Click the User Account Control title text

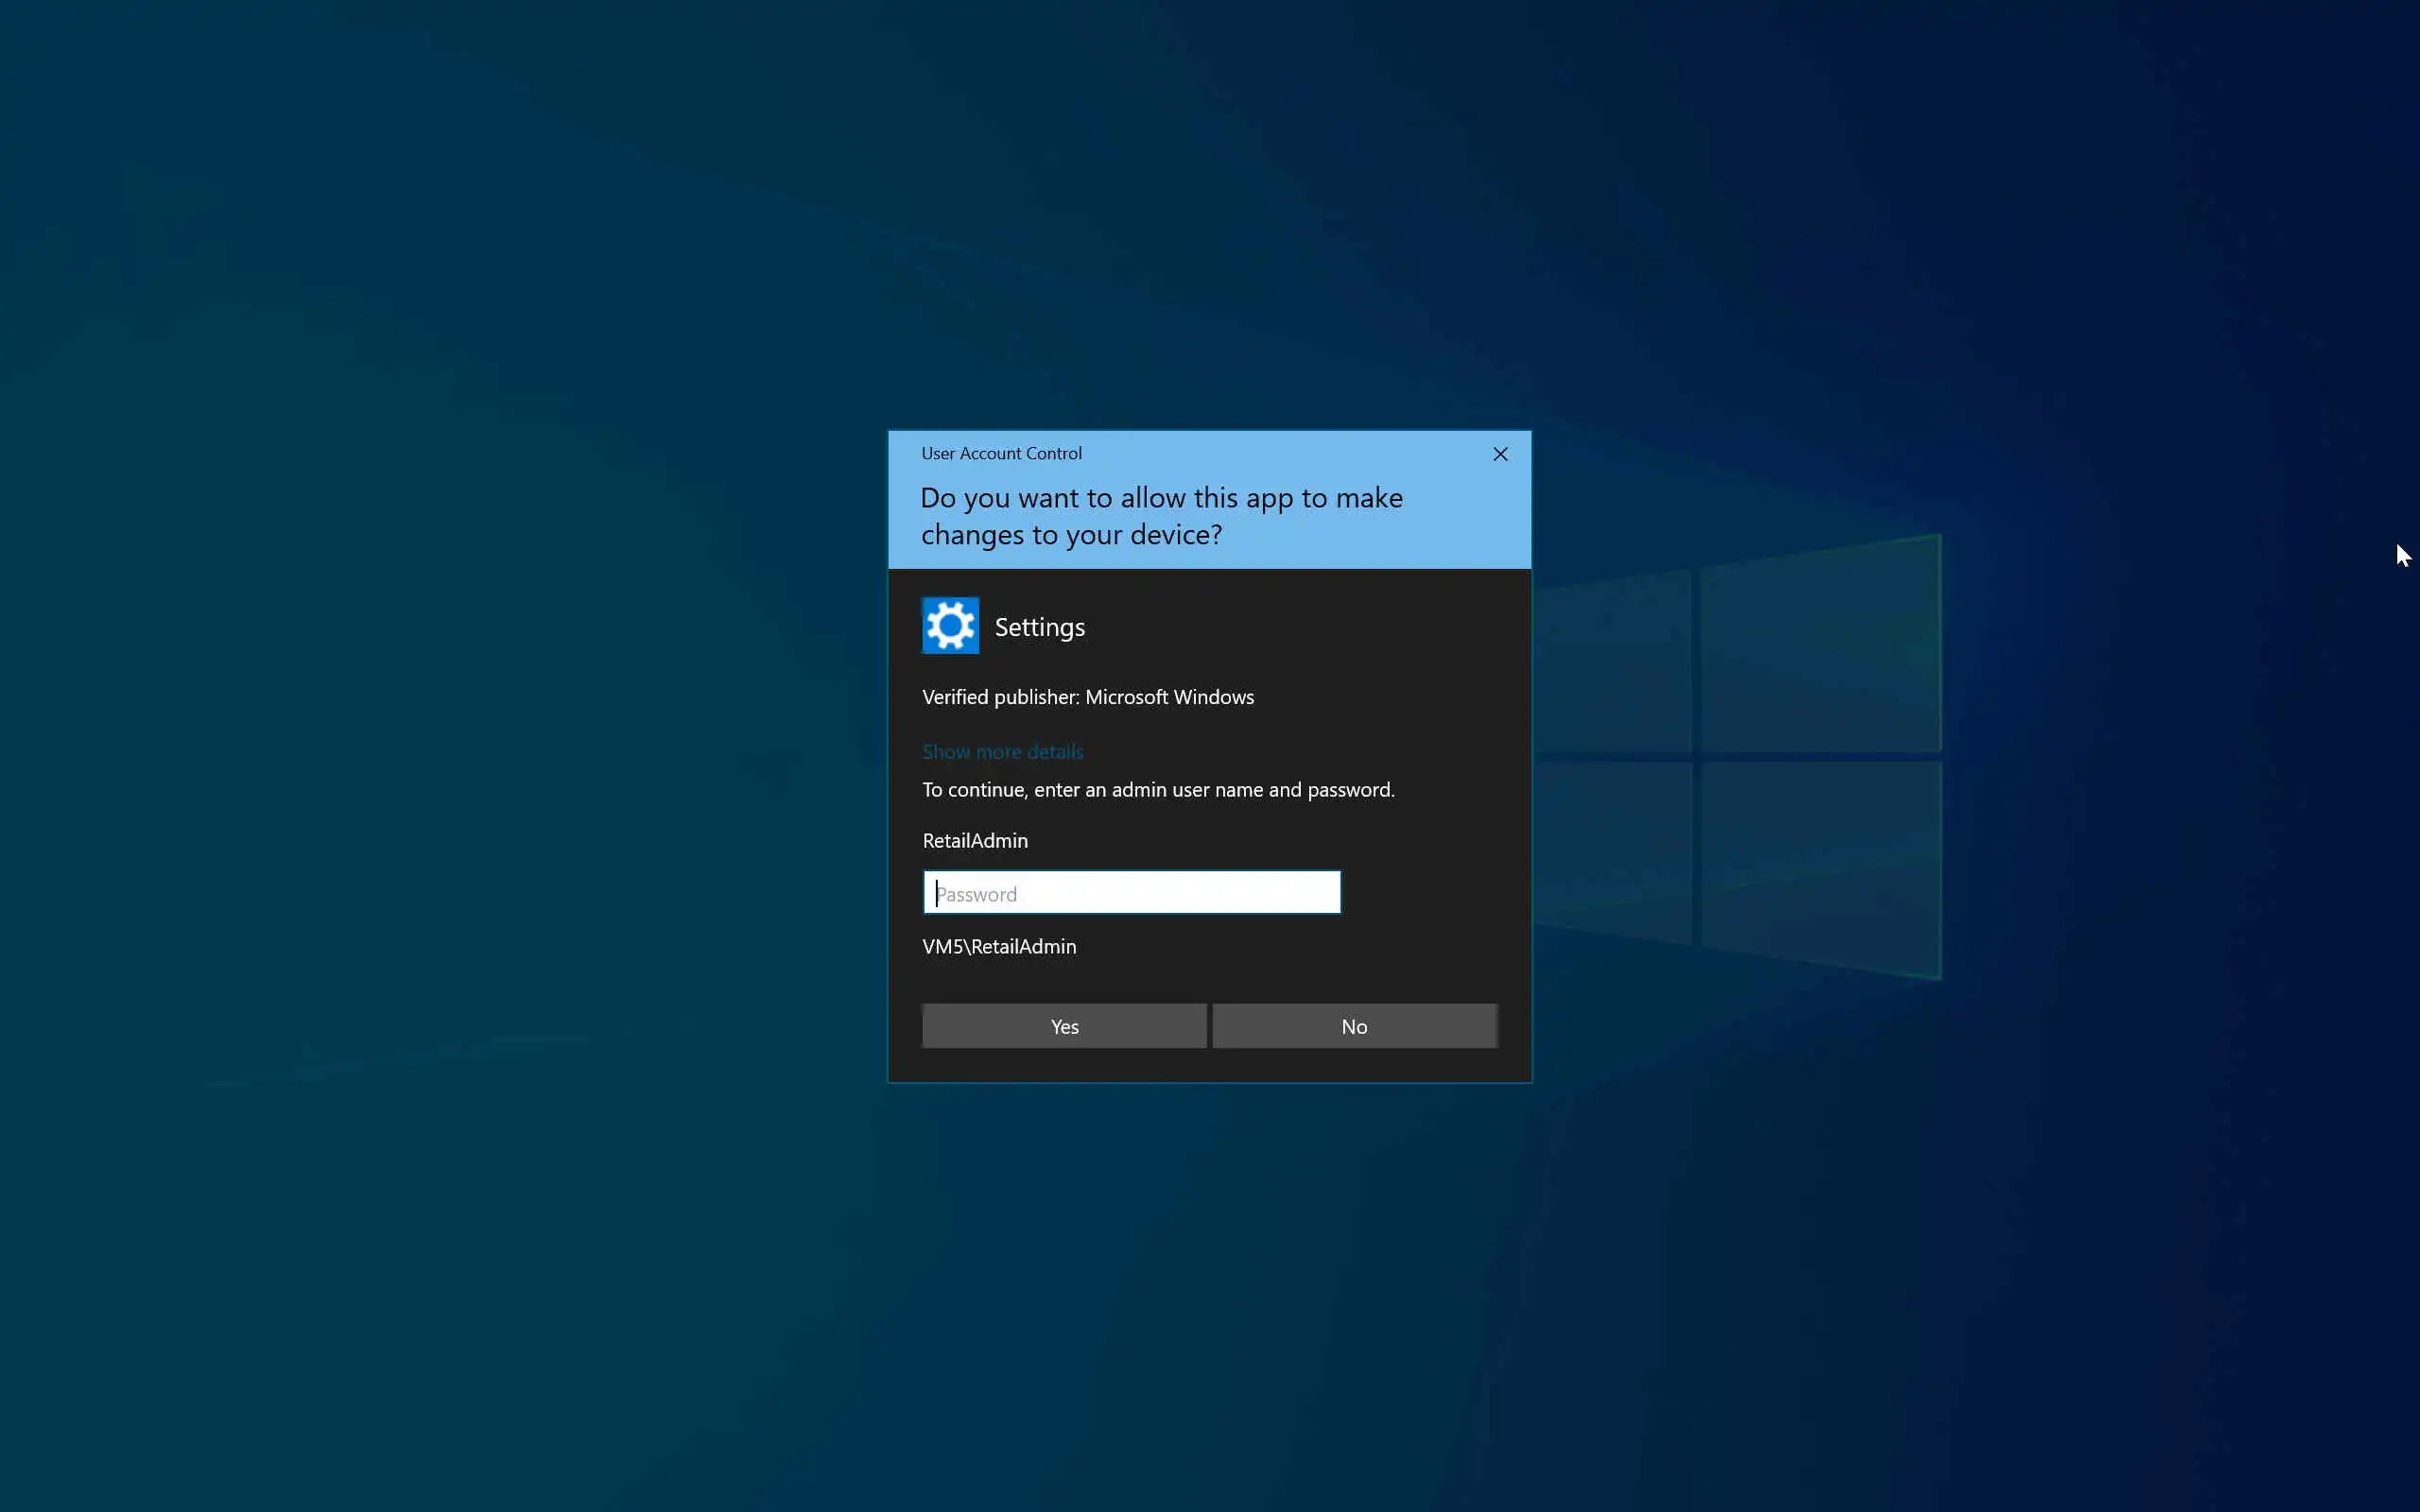click(x=1001, y=454)
